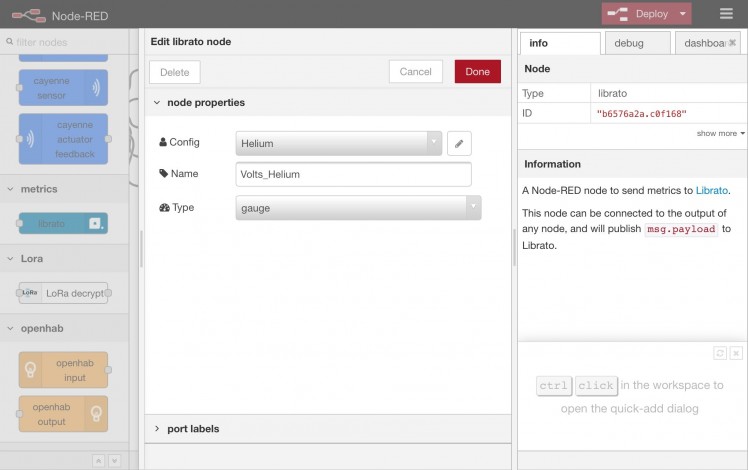
Task: Open the Librato link
Action: [712, 190]
